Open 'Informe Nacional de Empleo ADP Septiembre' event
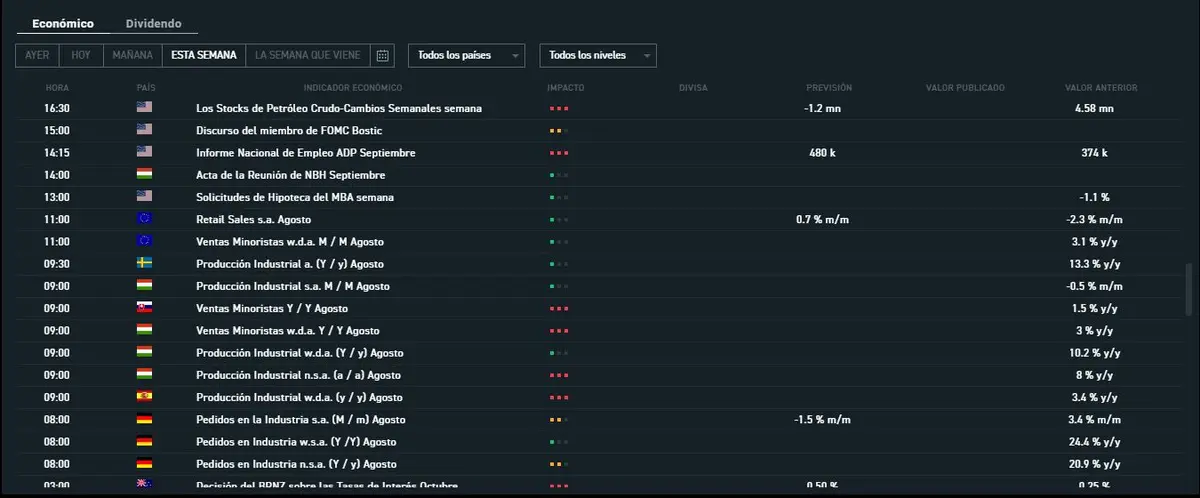 pyautogui.click(x=305, y=153)
